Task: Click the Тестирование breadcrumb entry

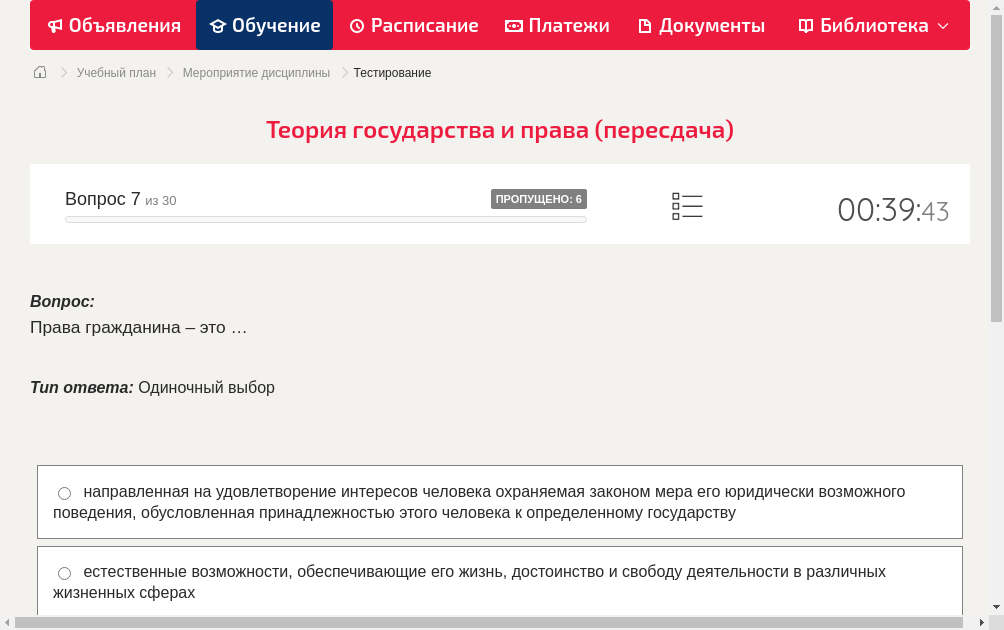Action: pos(391,72)
